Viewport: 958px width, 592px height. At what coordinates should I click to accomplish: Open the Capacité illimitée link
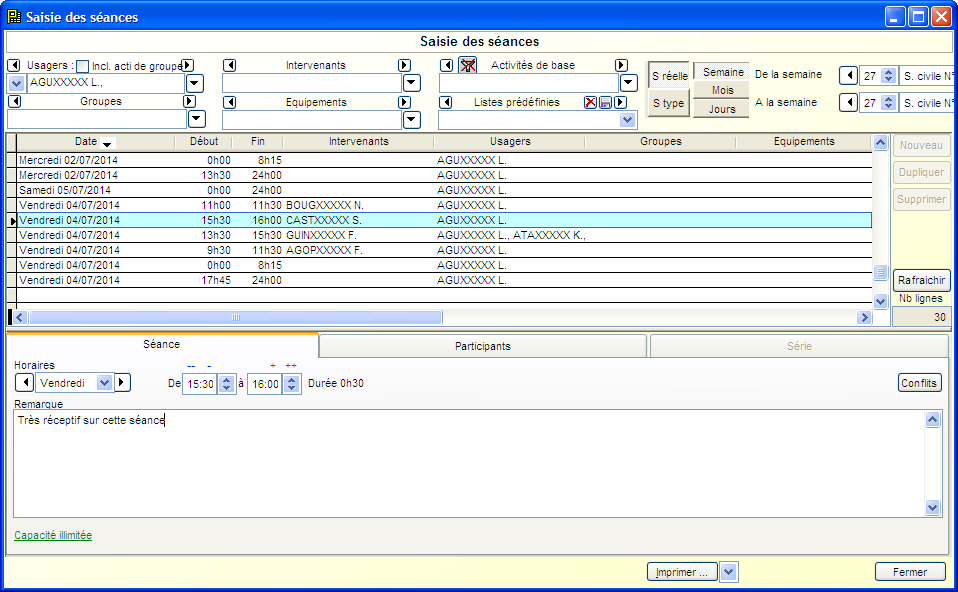click(x=53, y=535)
